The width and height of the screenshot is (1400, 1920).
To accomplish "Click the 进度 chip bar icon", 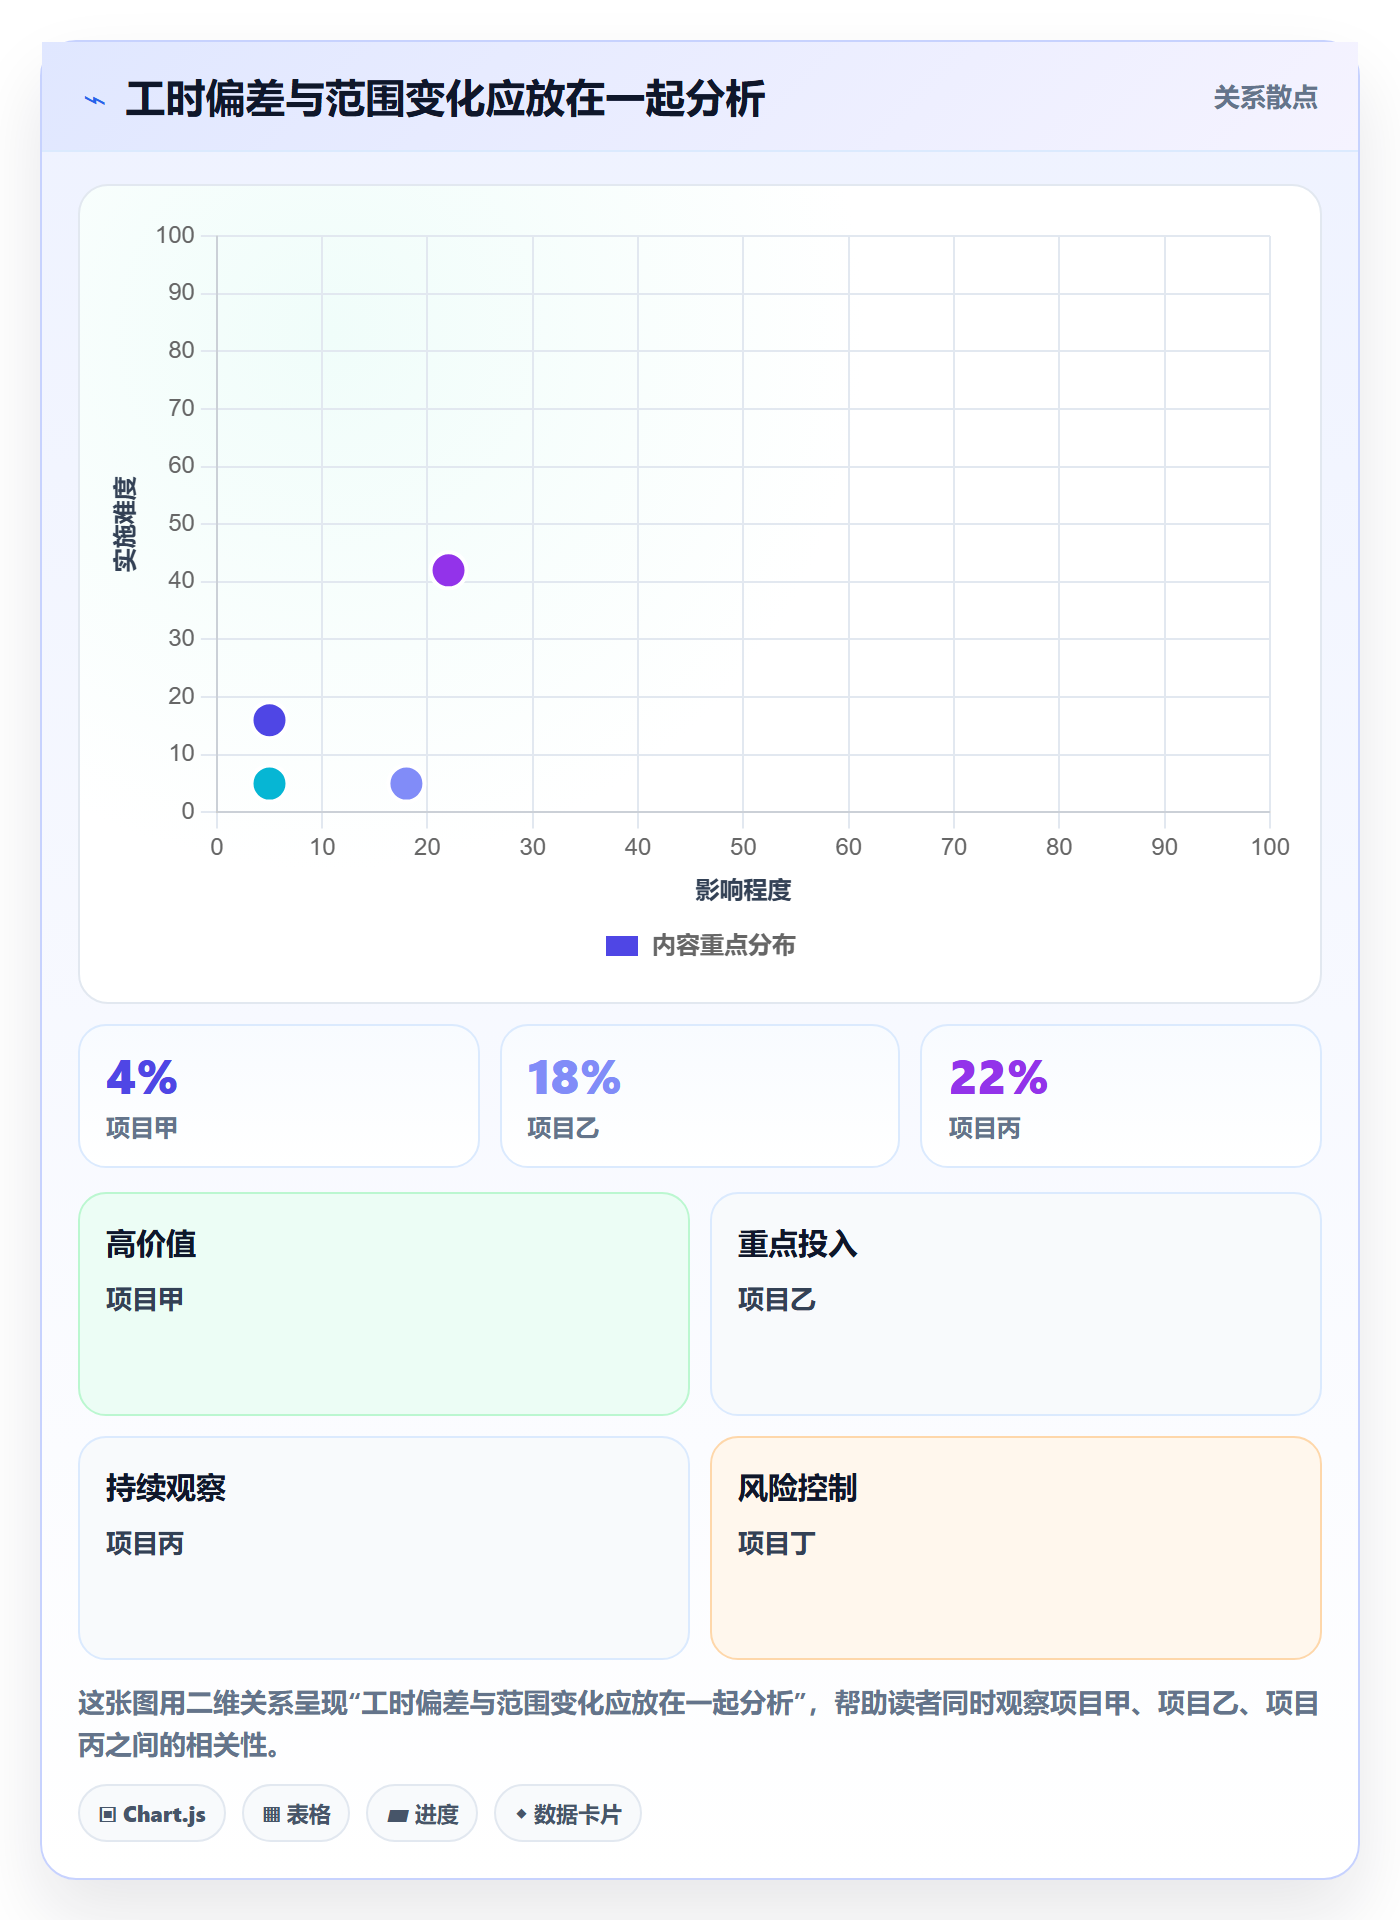I will coord(397,1815).
